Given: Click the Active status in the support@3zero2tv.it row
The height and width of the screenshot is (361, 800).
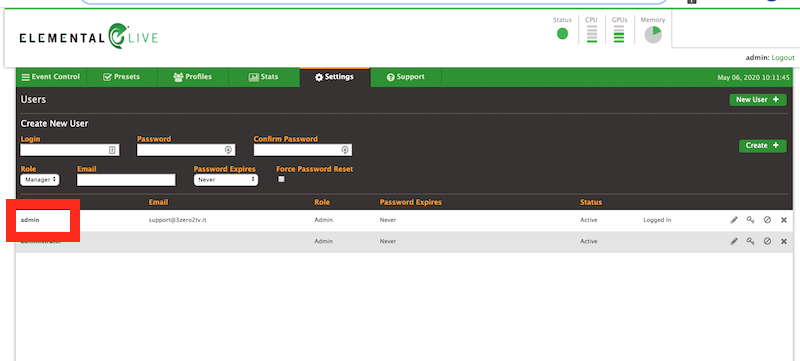Looking at the screenshot, I should point(589,220).
